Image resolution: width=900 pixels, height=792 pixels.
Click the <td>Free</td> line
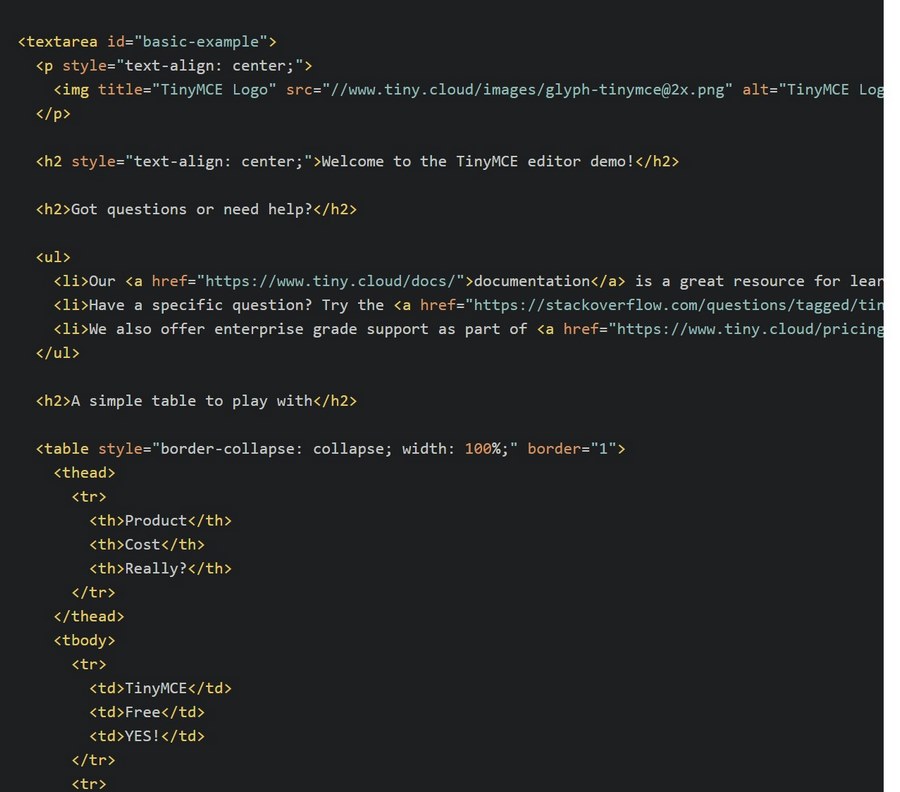pyautogui.click(x=147, y=712)
